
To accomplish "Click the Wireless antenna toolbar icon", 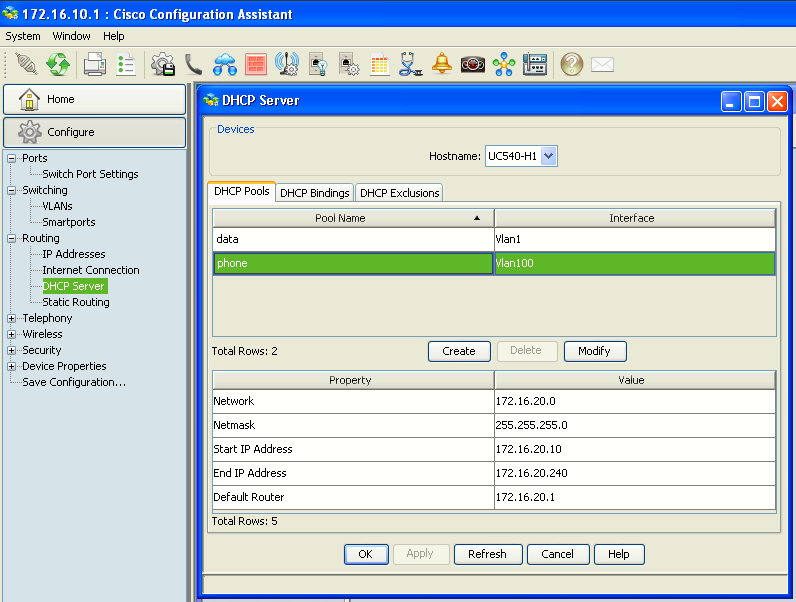I will pos(287,64).
